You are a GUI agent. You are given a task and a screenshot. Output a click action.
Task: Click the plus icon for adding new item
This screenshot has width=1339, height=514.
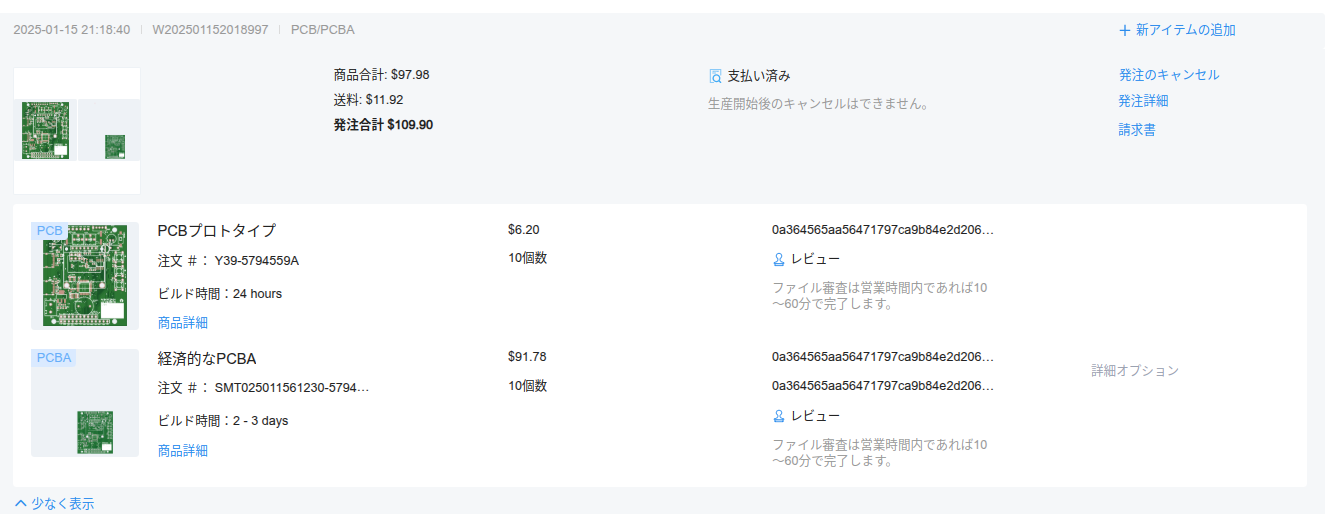point(1125,30)
